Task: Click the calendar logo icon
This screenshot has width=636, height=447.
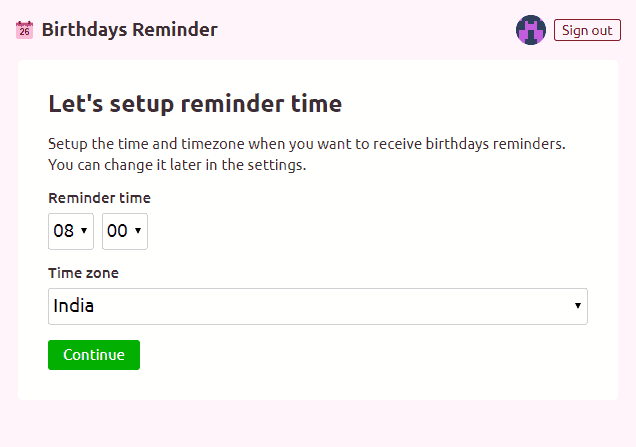Action: (25, 30)
